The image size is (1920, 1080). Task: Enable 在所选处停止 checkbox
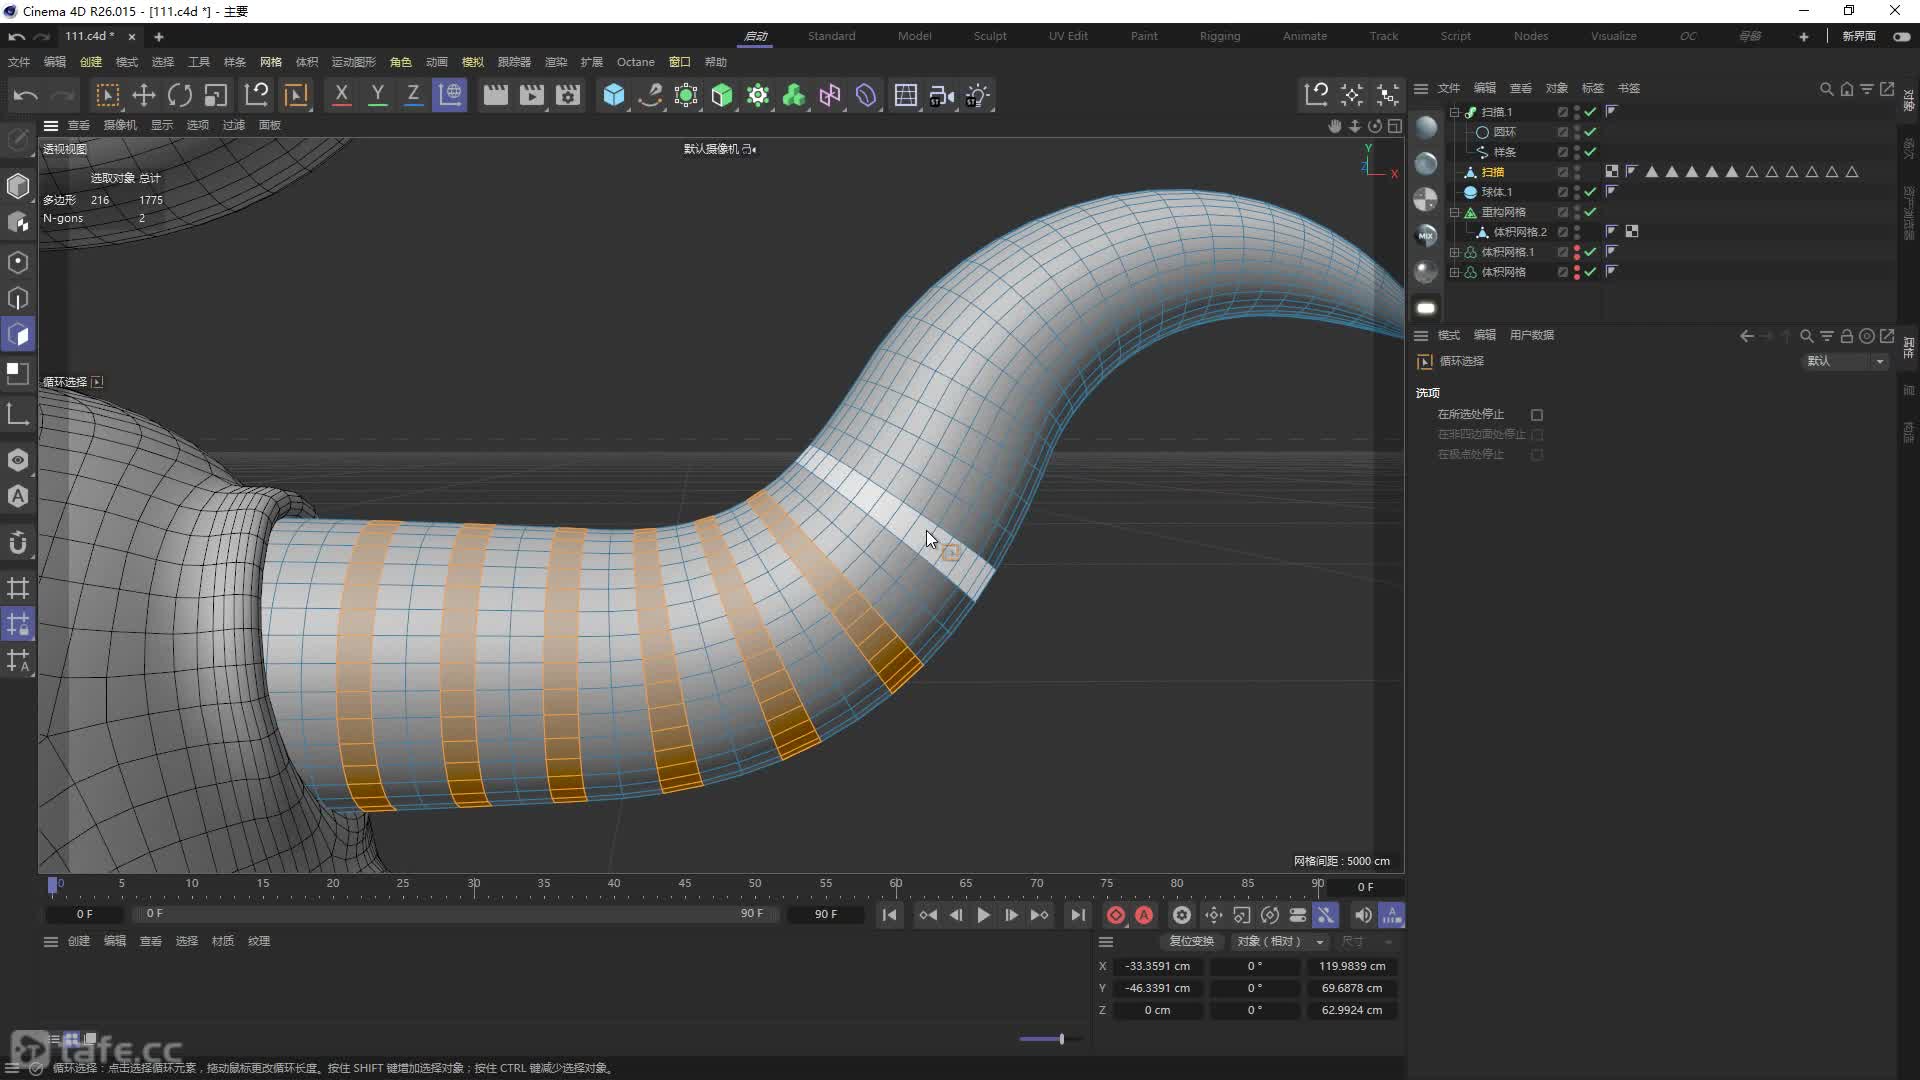click(x=1537, y=414)
